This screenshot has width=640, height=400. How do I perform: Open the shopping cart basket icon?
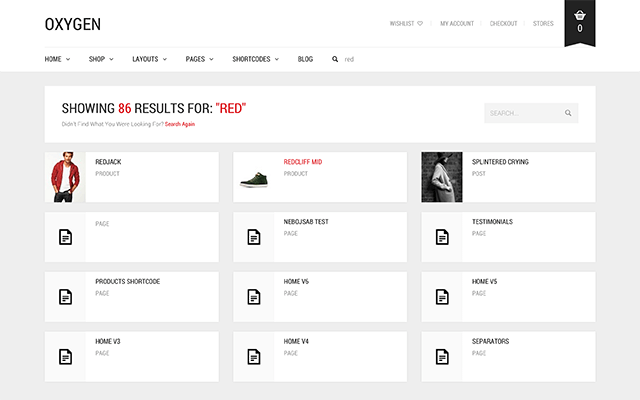point(580,16)
